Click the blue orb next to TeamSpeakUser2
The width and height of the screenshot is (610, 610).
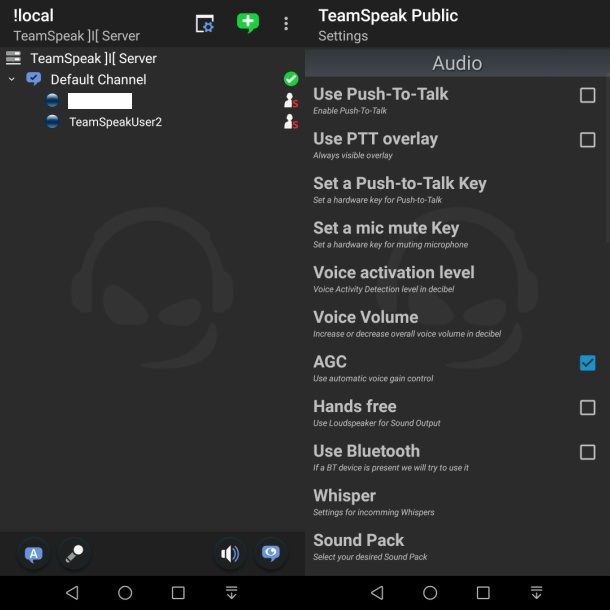tap(53, 122)
